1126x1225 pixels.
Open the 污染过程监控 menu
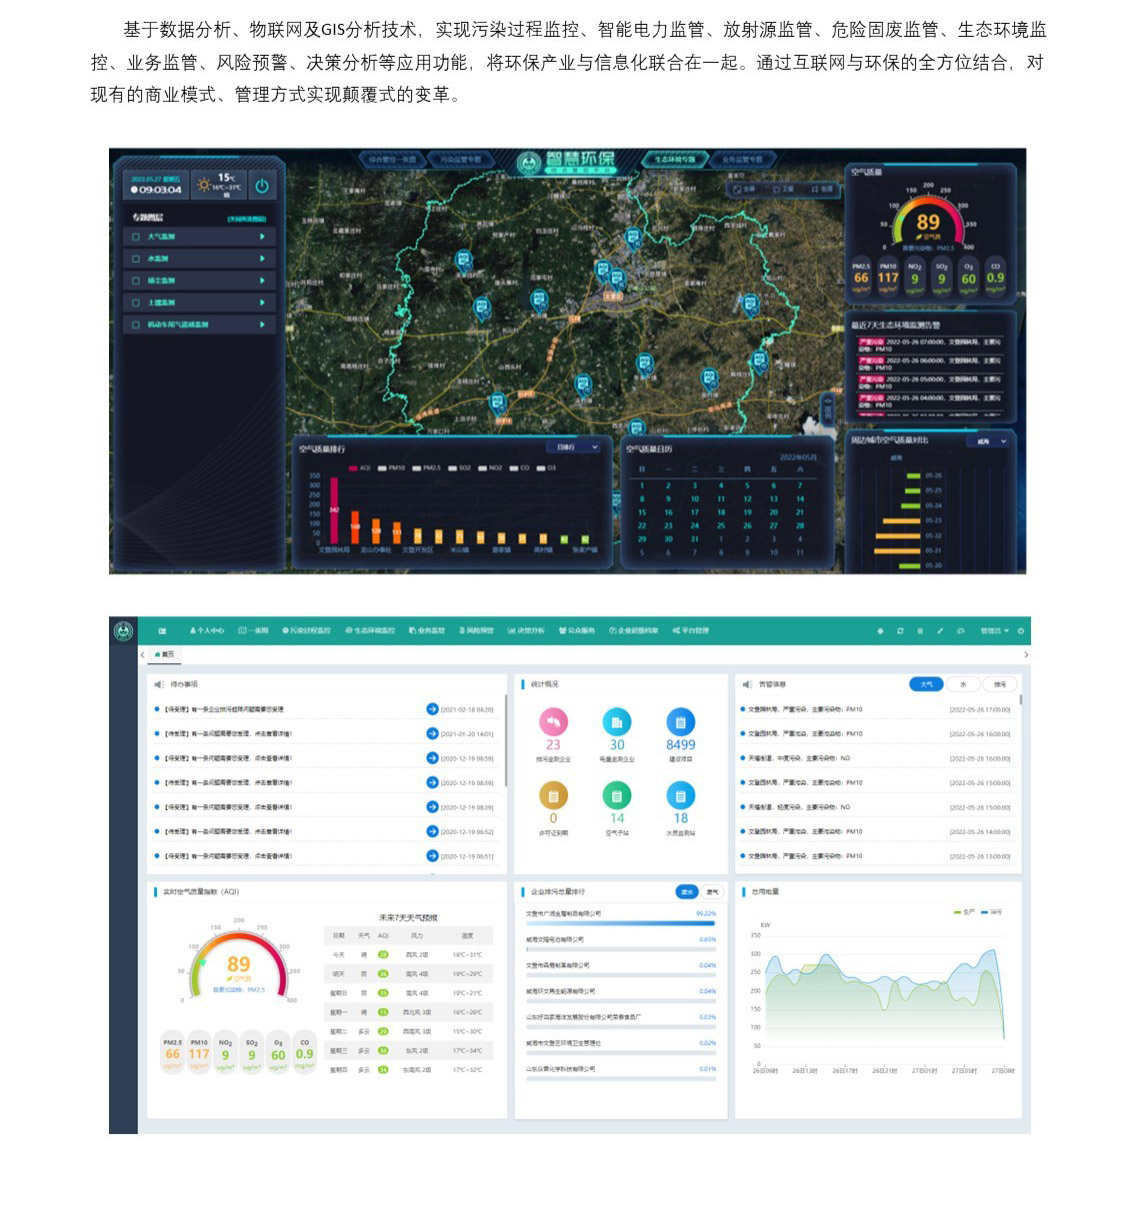pyautogui.click(x=306, y=631)
